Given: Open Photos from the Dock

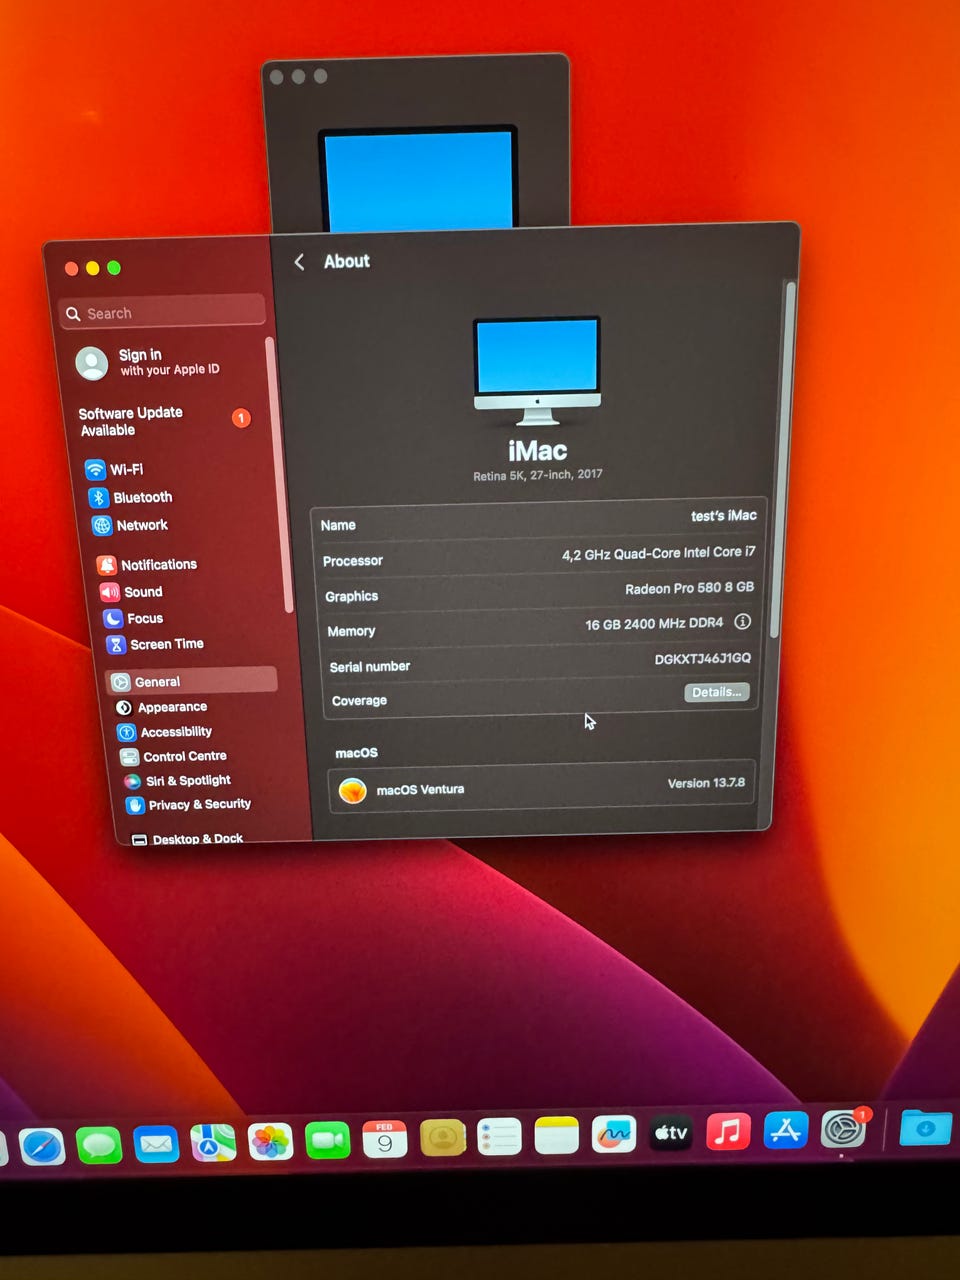Looking at the screenshot, I should click(x=270, y=1141).
